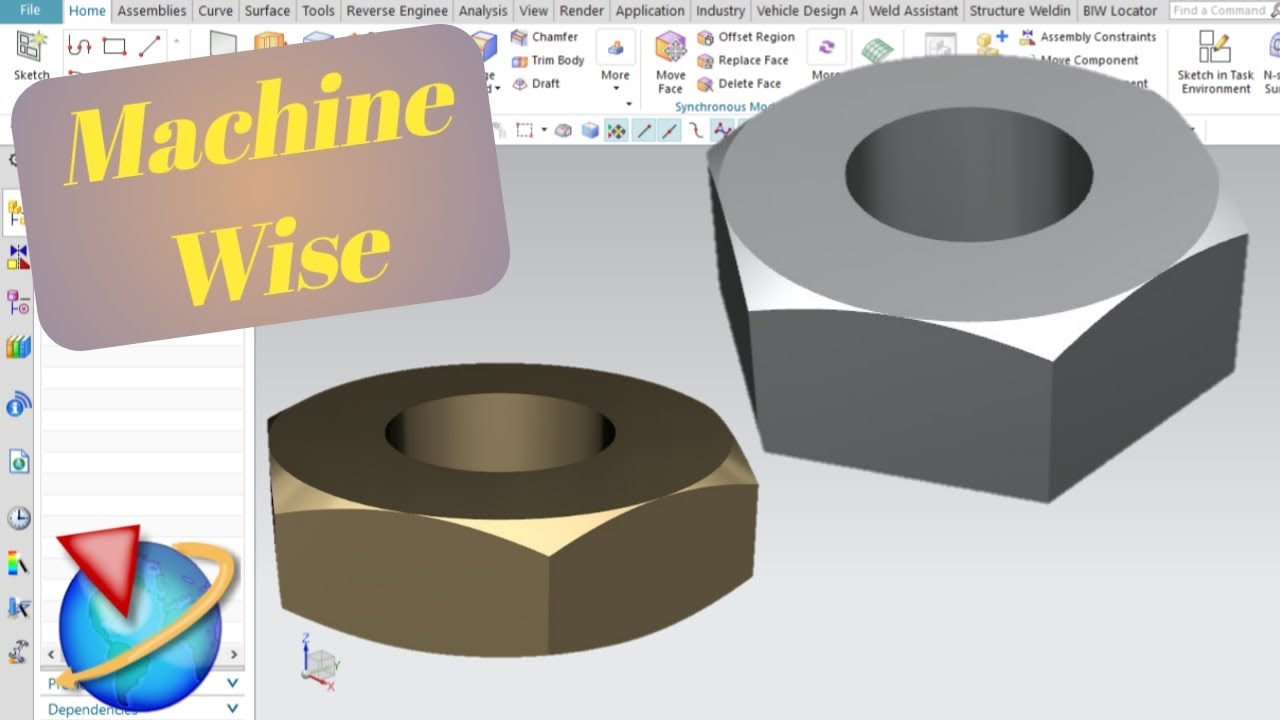Select the Rectangle sketch tool
Screen dimensions: 1280x720
coord(114,46)
